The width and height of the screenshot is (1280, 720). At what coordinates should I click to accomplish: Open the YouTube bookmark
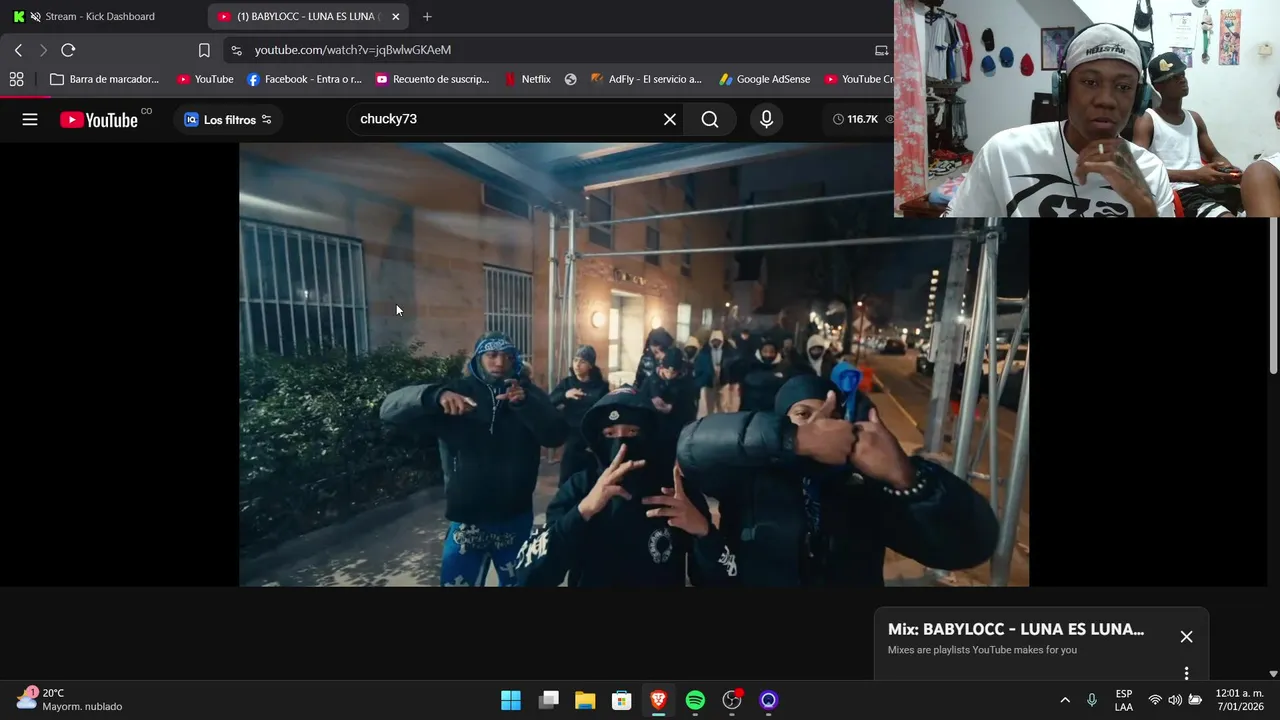point(205,79)
